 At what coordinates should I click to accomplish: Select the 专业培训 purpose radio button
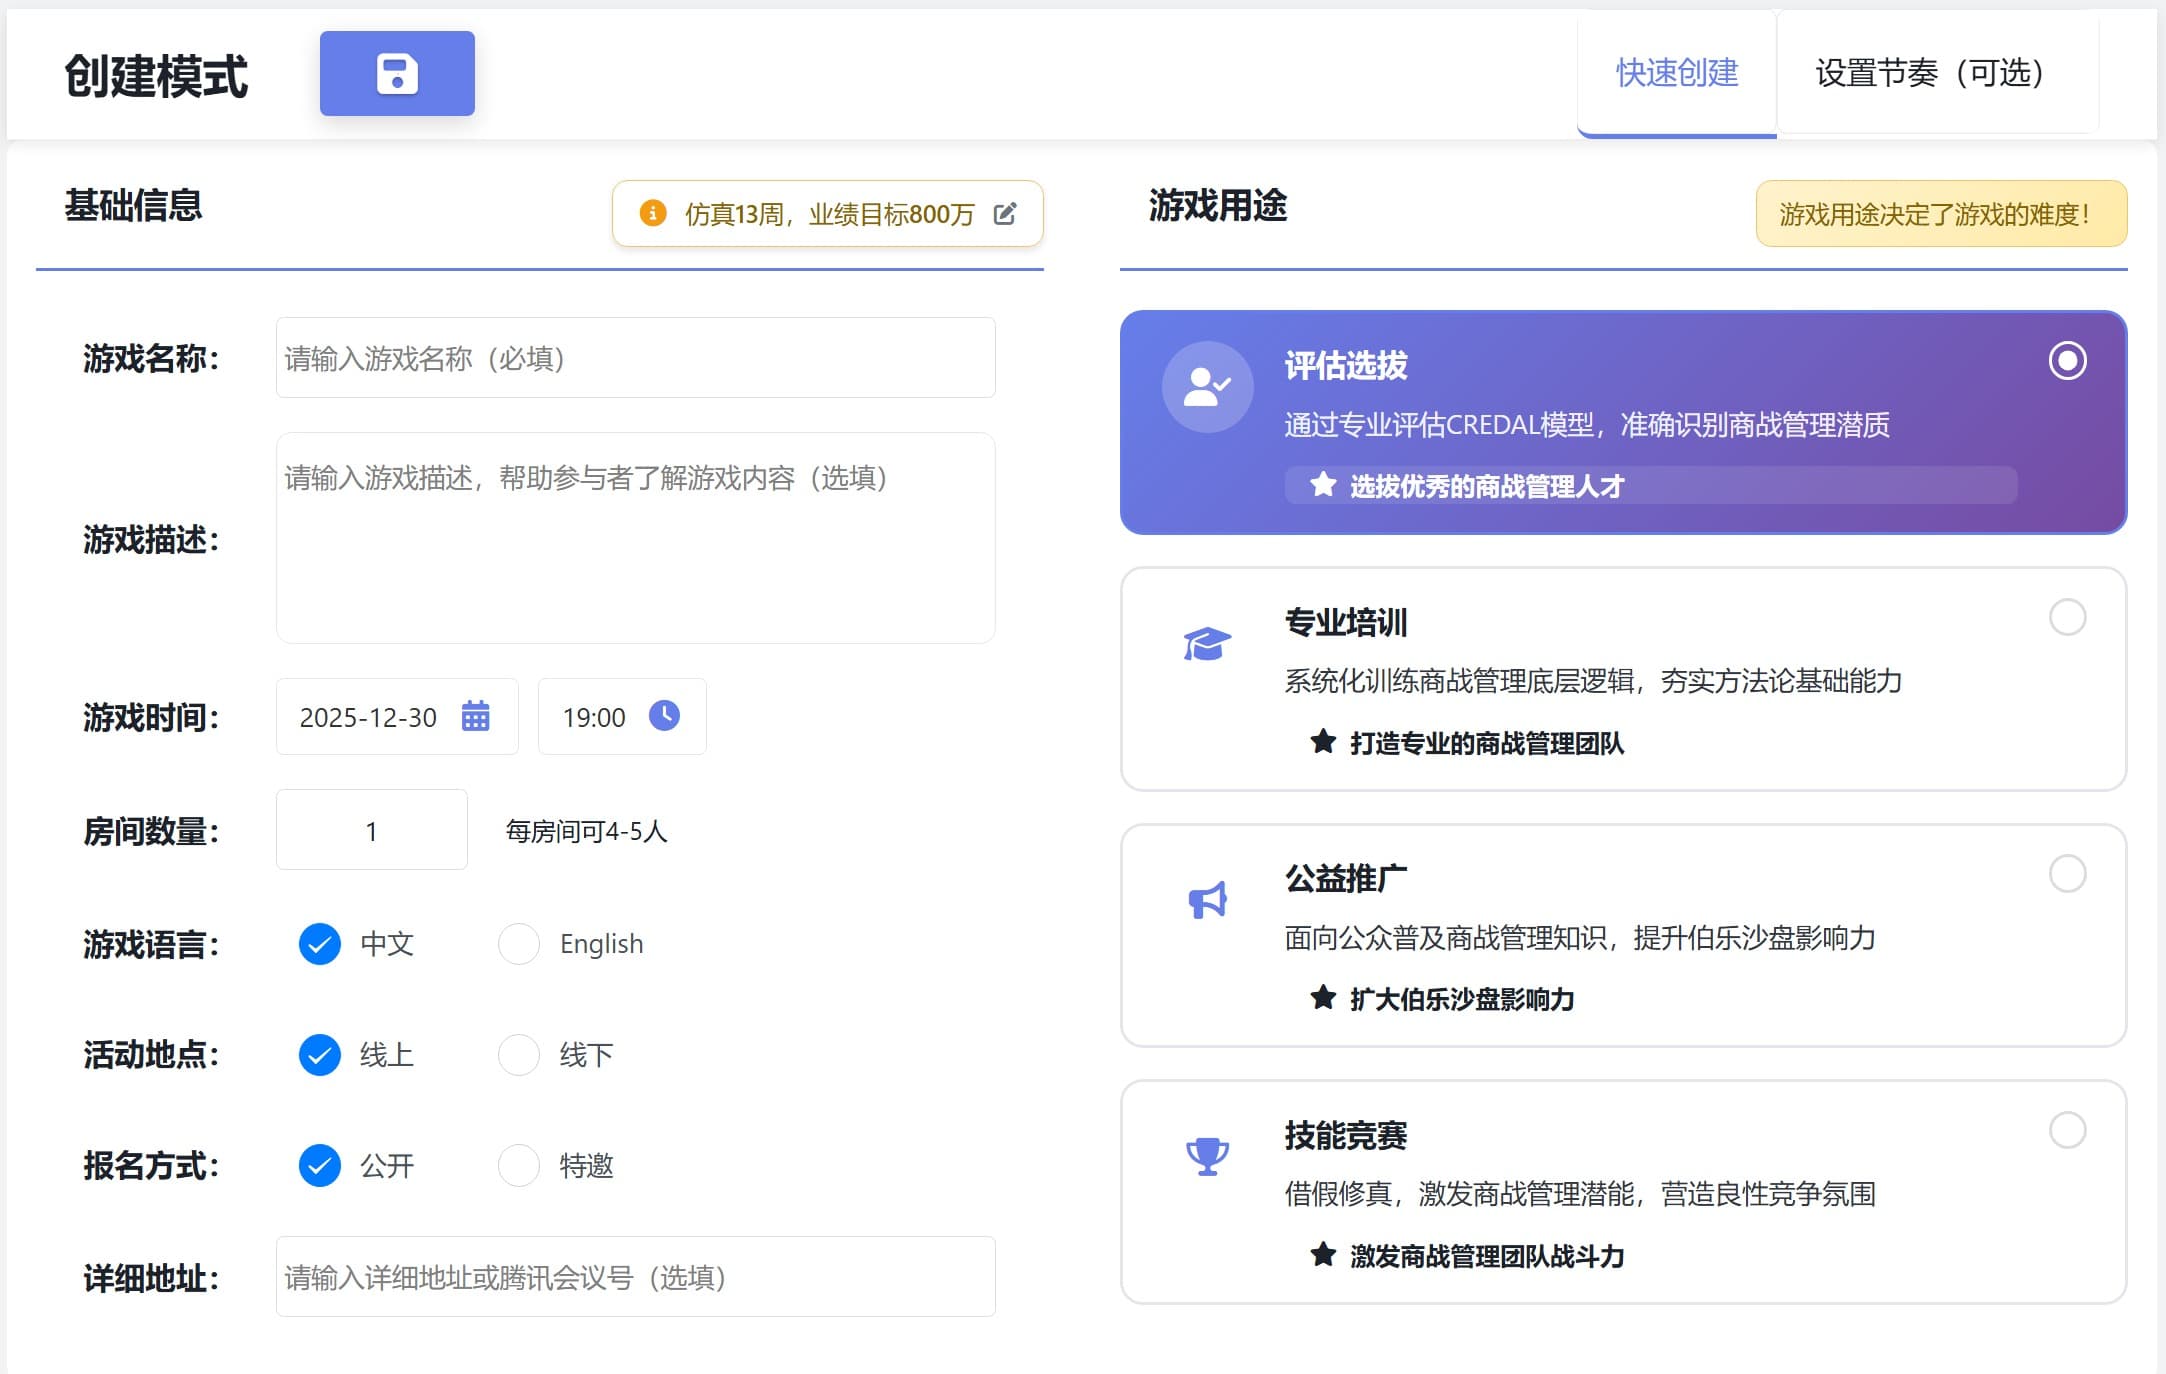(x=2068, y=618)
